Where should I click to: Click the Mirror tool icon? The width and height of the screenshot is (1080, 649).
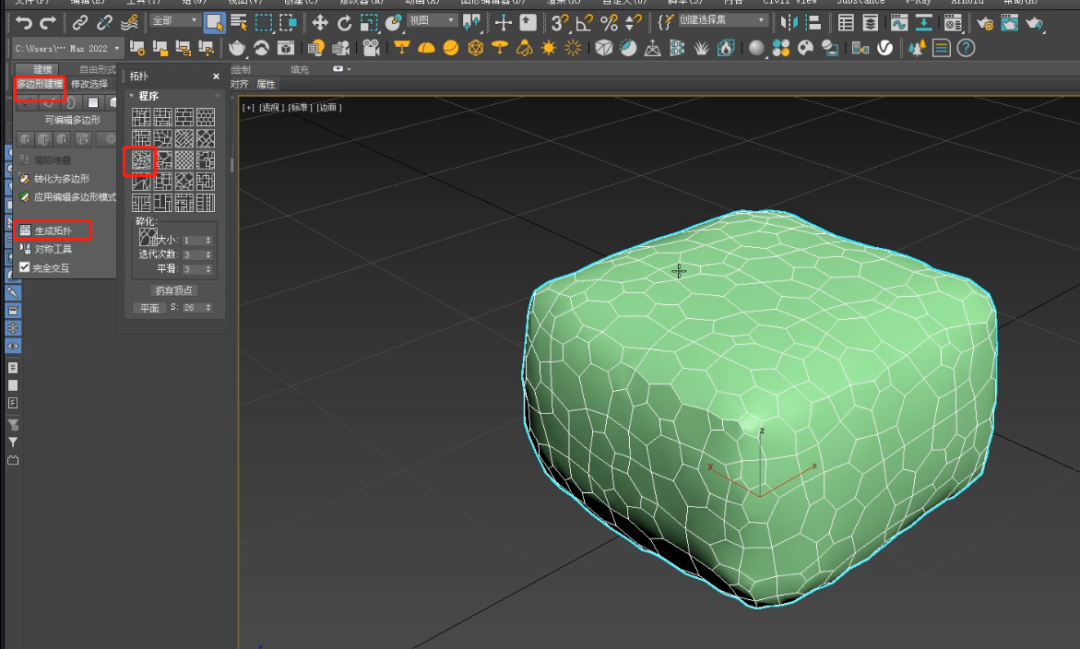(790, 22)
